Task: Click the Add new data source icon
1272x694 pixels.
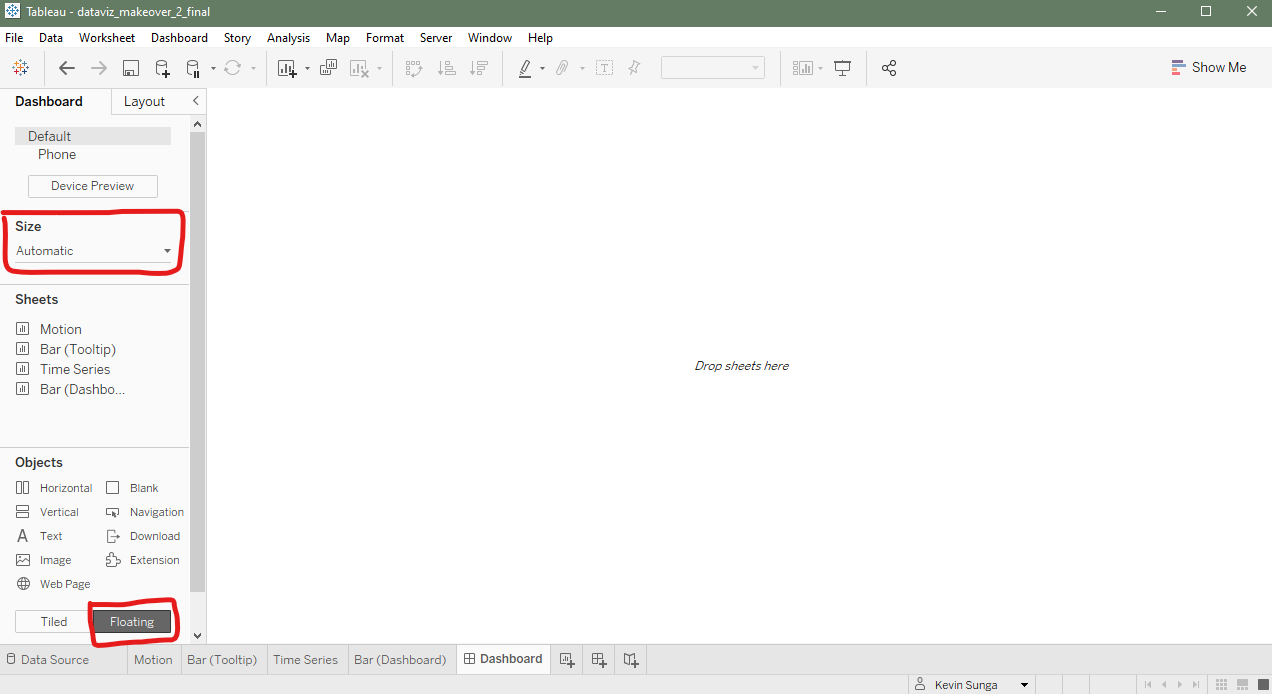Action: click(x=162, y=68)
